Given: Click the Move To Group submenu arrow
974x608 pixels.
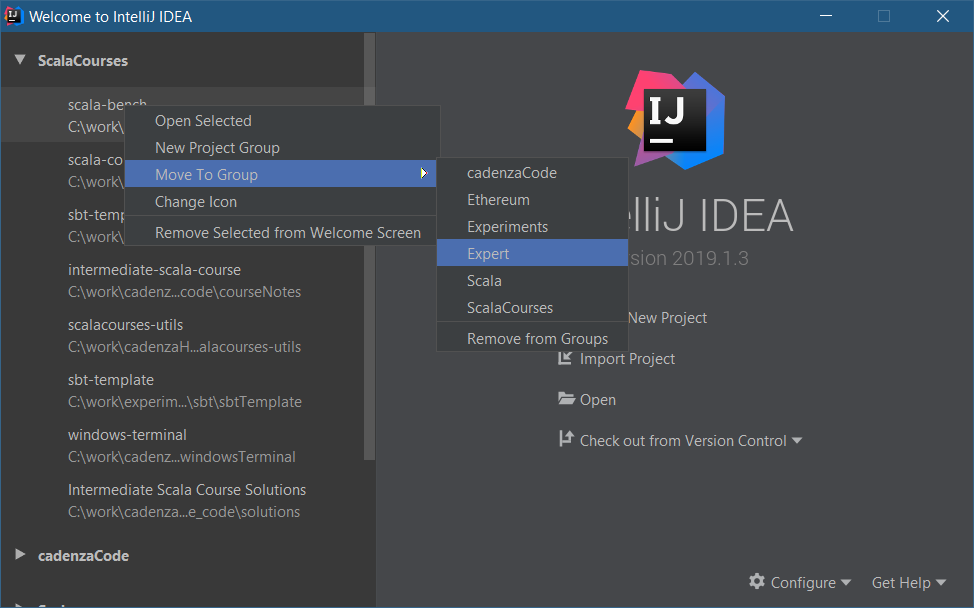Looking at the screenshot, I should click(424, 174).
